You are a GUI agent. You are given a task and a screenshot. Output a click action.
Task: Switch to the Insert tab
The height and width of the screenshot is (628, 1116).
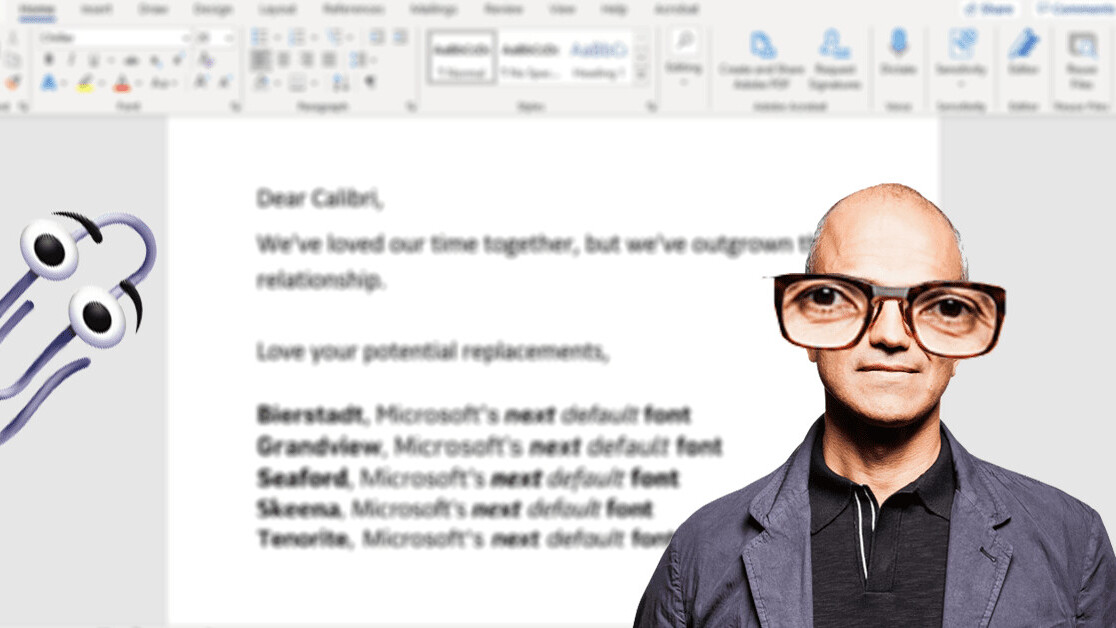96,9
